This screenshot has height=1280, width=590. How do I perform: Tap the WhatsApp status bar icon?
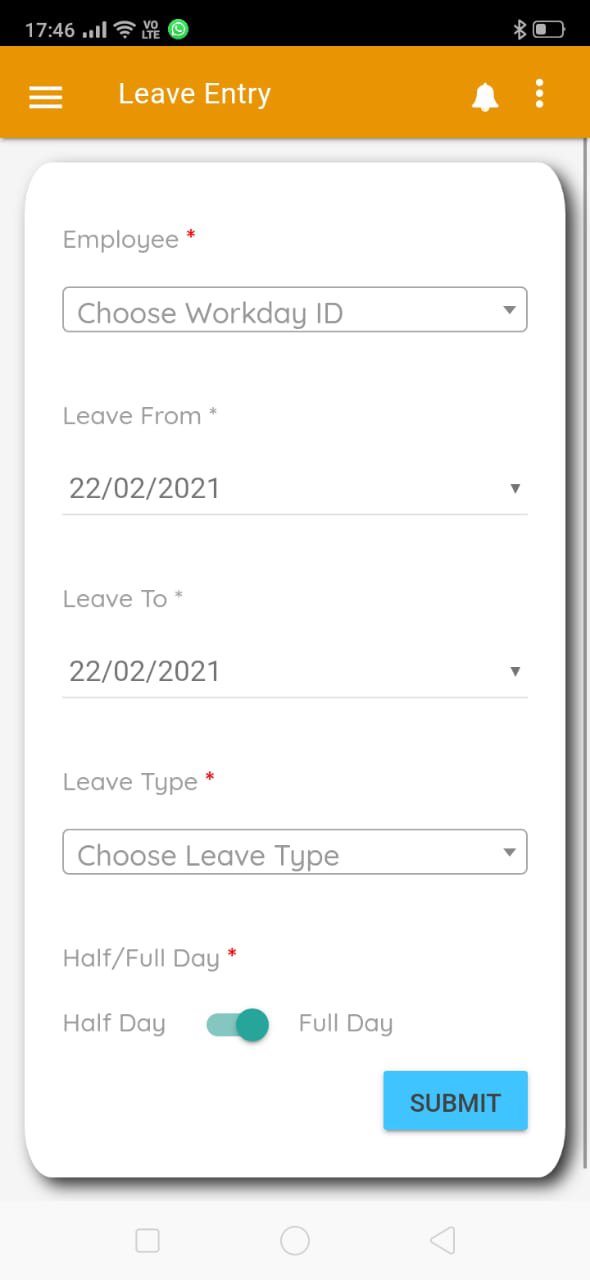[x=178, y=29]
